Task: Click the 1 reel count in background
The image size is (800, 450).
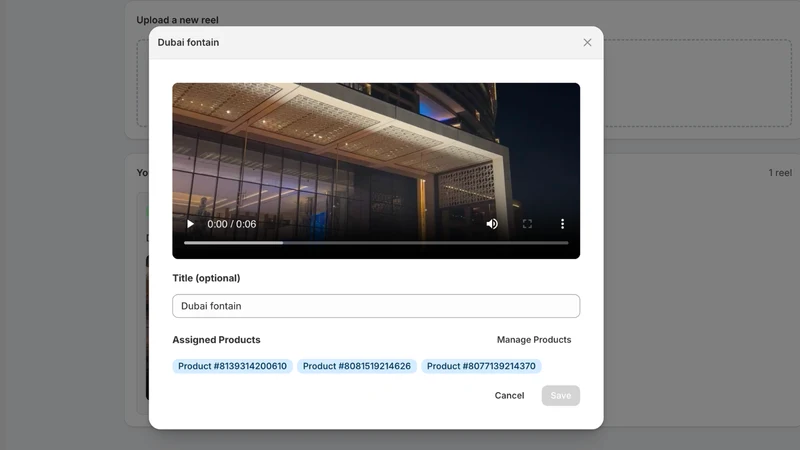Action: coord(780,173)
